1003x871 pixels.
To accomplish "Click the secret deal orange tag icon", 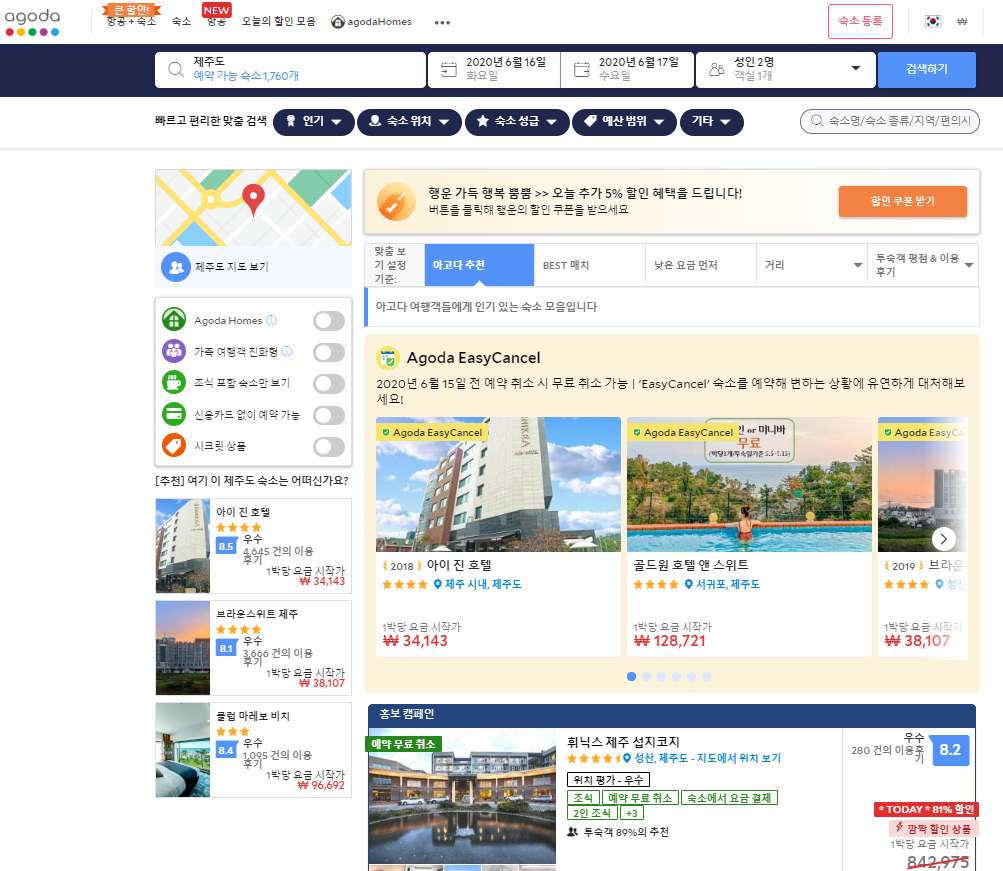I will coord(174,445).
